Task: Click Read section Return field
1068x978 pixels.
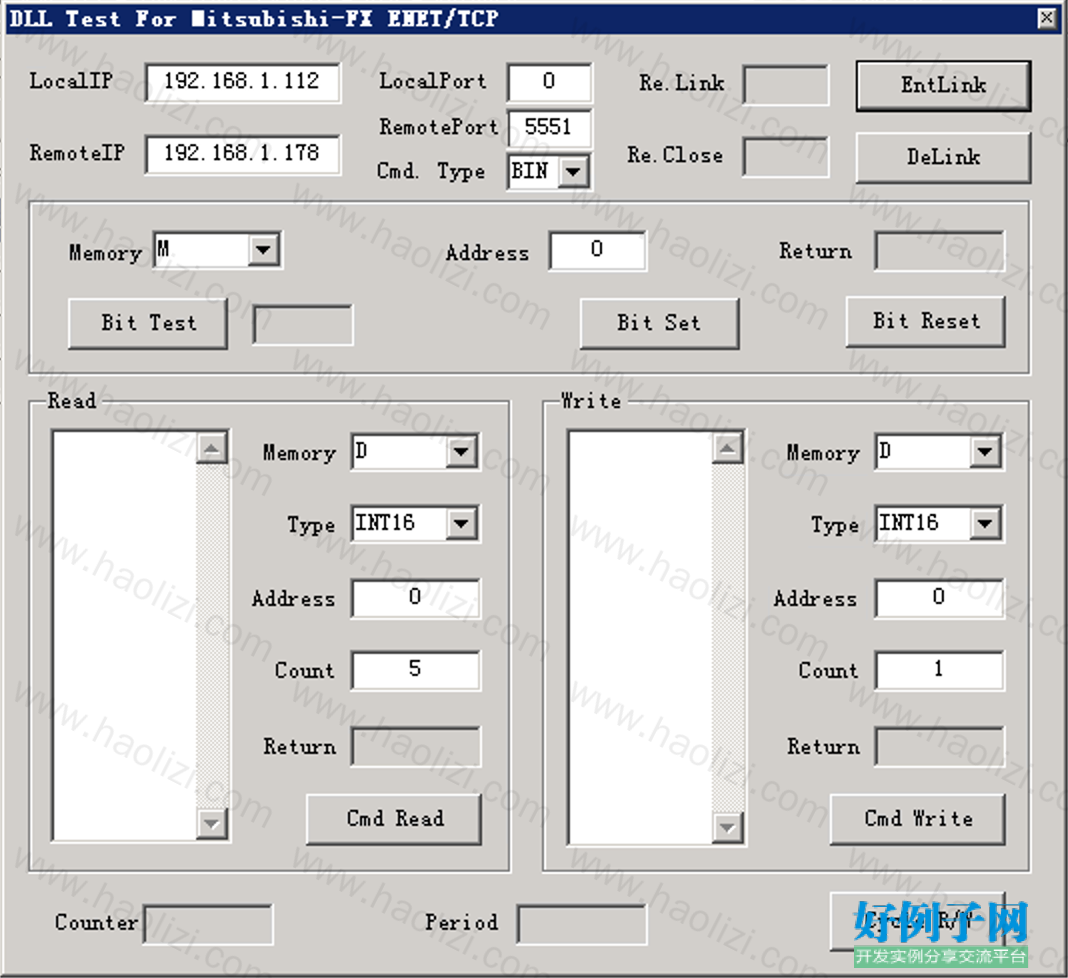Action: pyautogui.click(x=415, y=746)
